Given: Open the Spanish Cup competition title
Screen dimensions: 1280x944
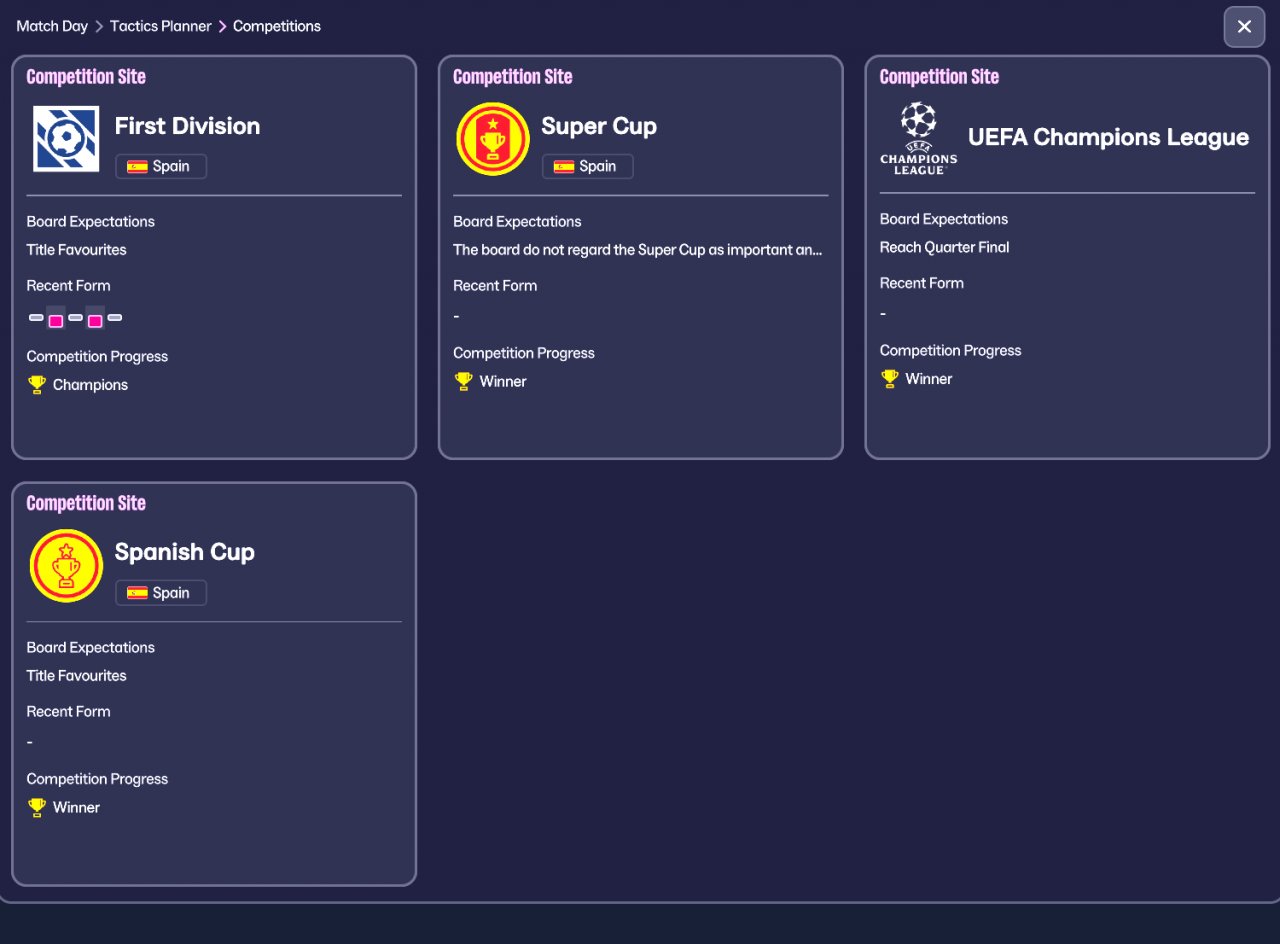Looking at the screenshot, I should (x=185, y=552).
